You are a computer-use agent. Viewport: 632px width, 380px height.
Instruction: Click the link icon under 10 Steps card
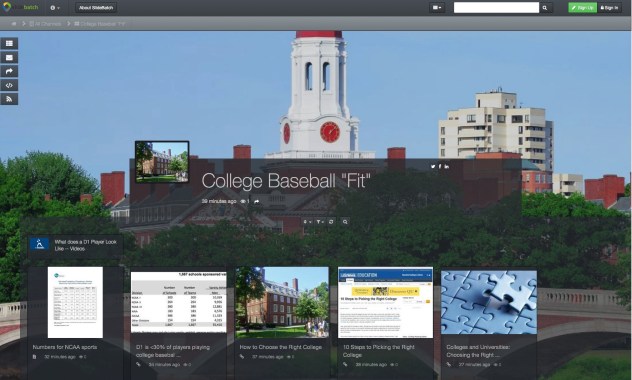pos(345,365)
